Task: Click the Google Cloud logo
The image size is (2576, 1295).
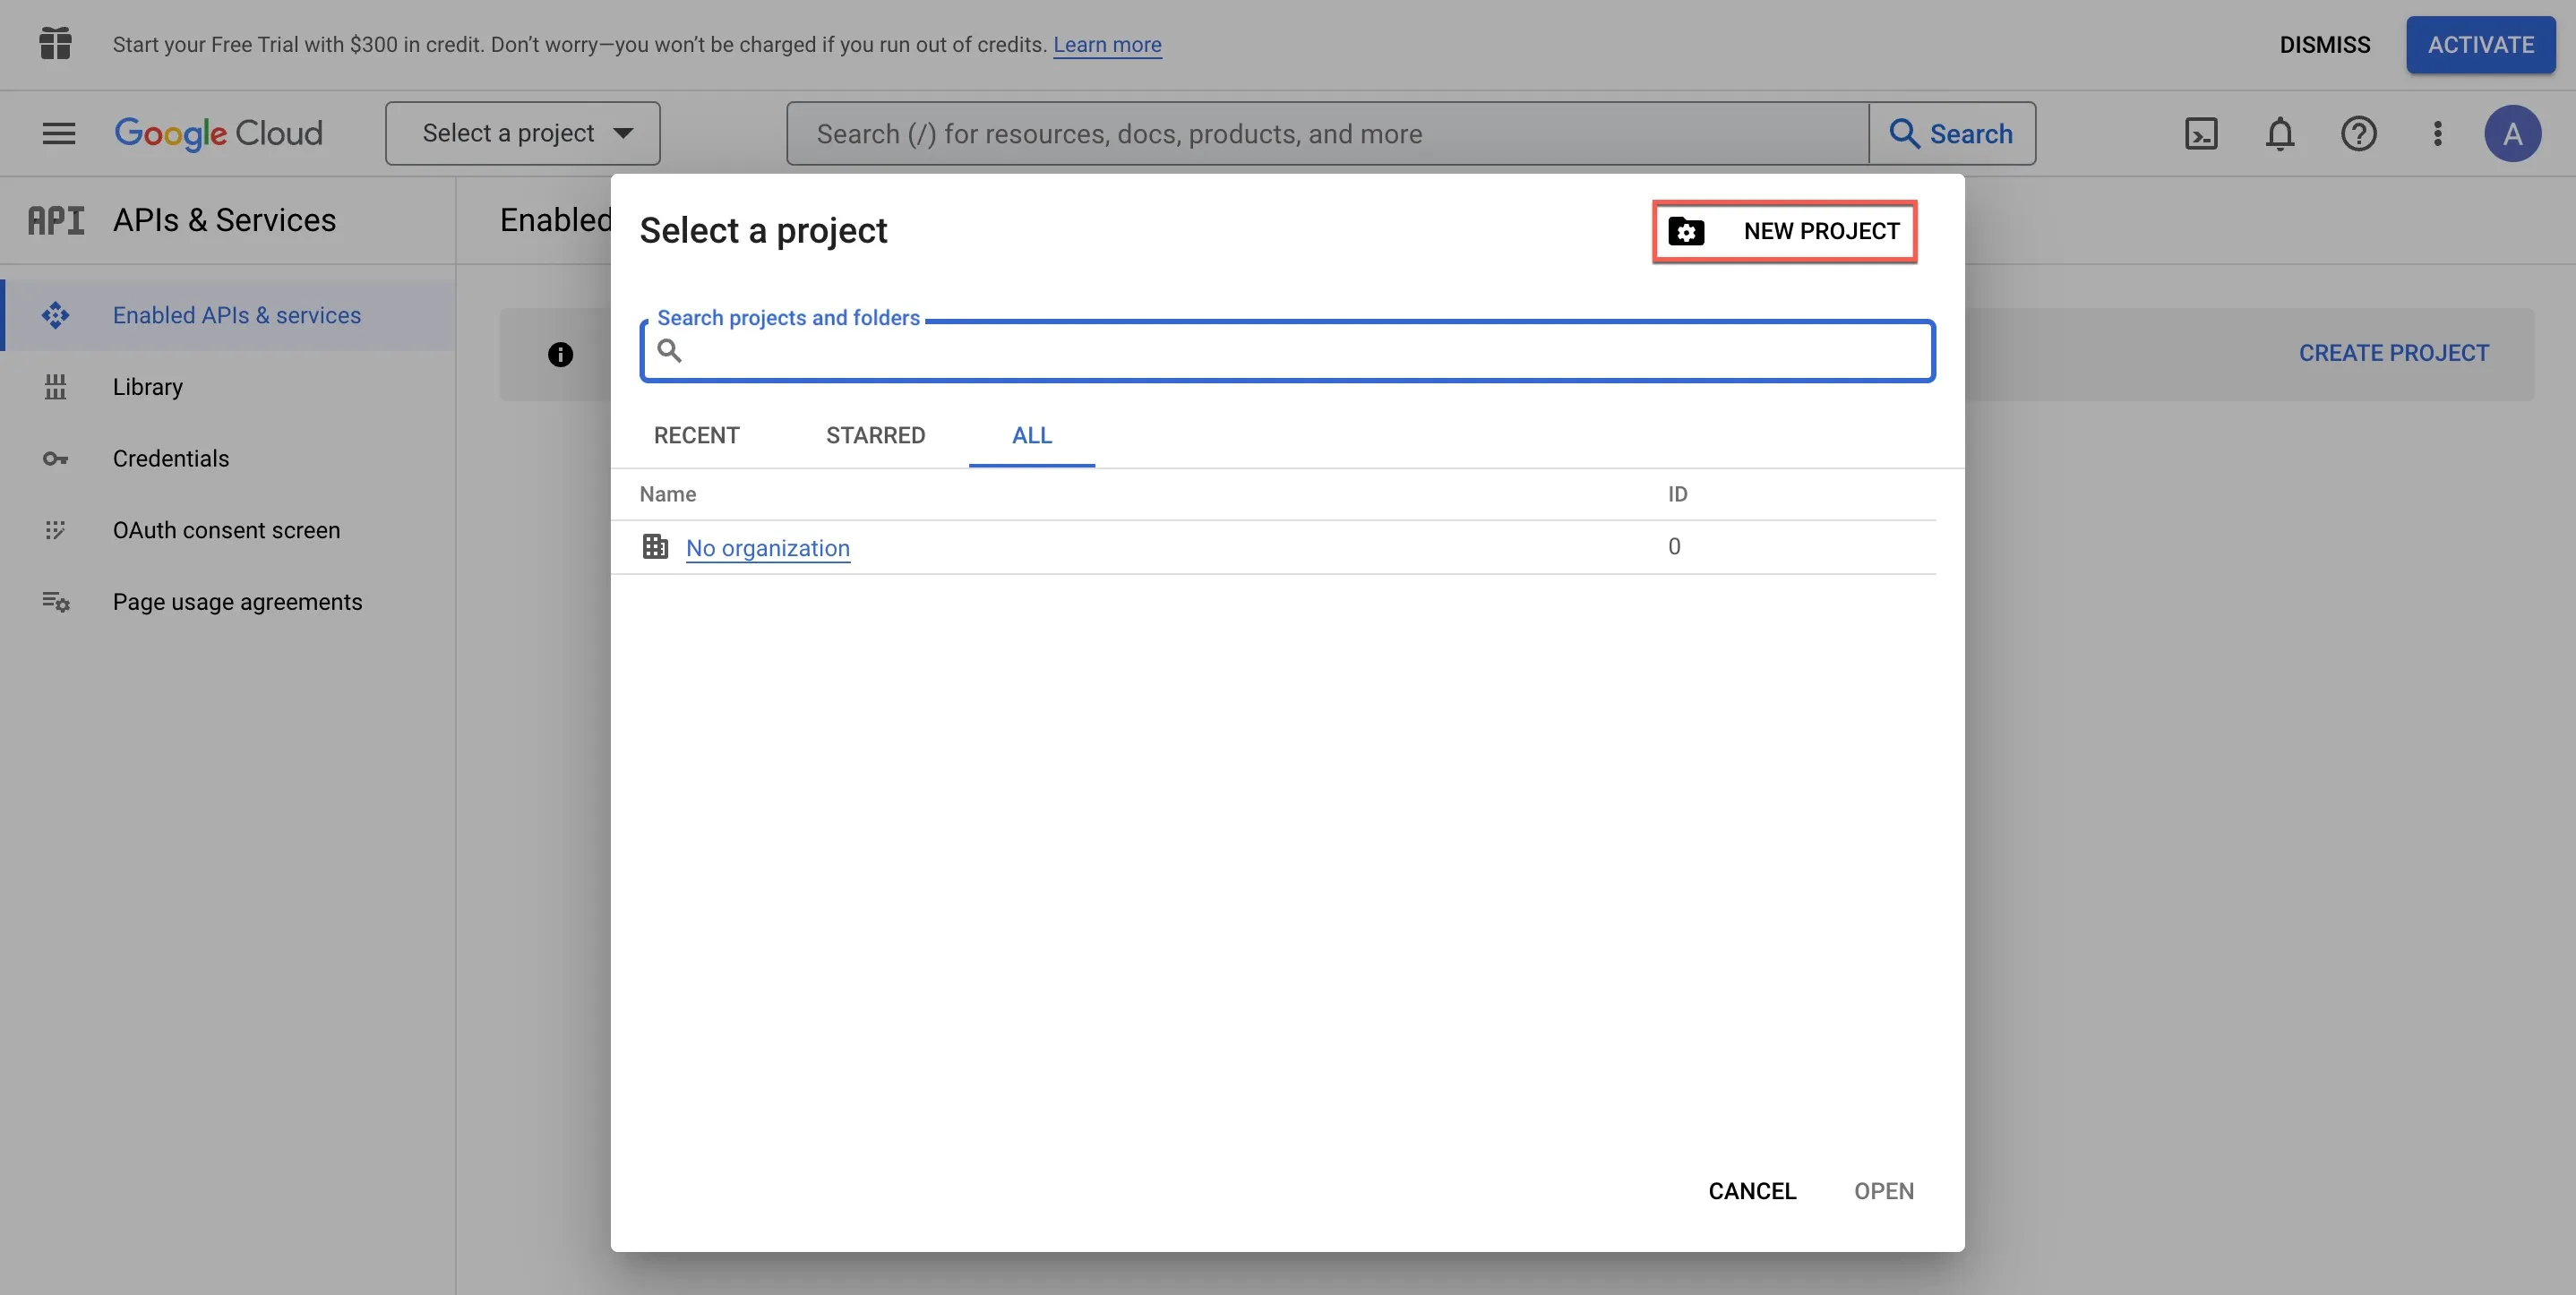Action: click(218, 134)
